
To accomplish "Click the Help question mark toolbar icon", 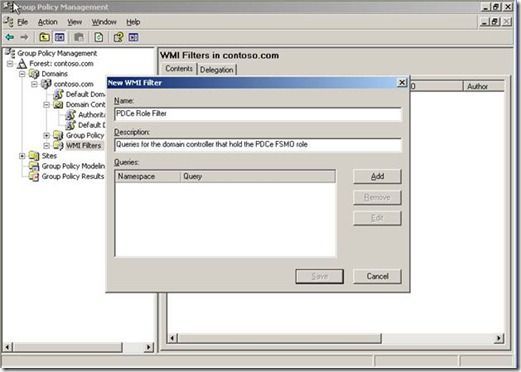I will tap(118, 37).
